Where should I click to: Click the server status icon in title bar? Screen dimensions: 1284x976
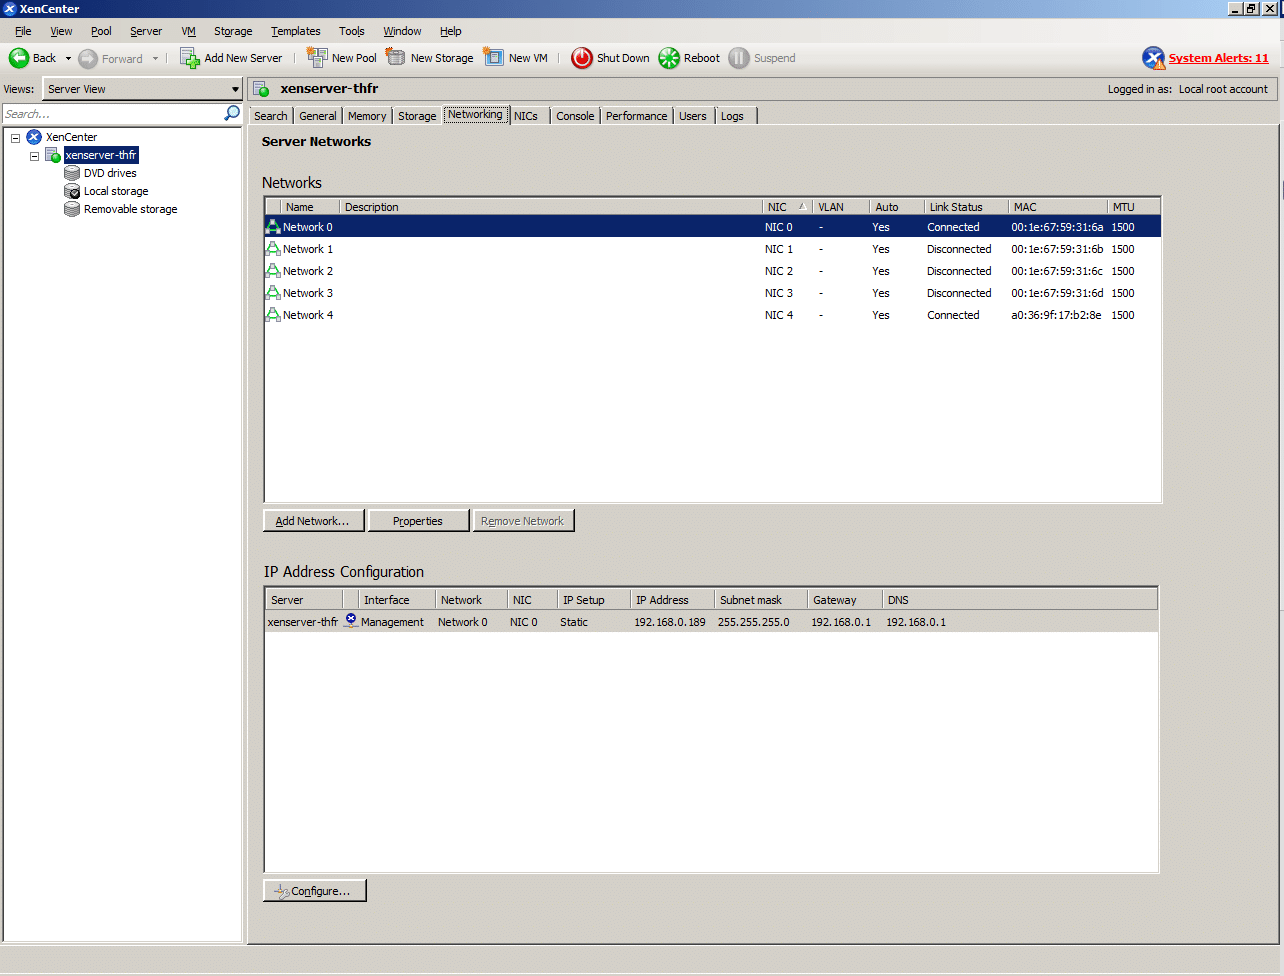[x=262, y=89]
